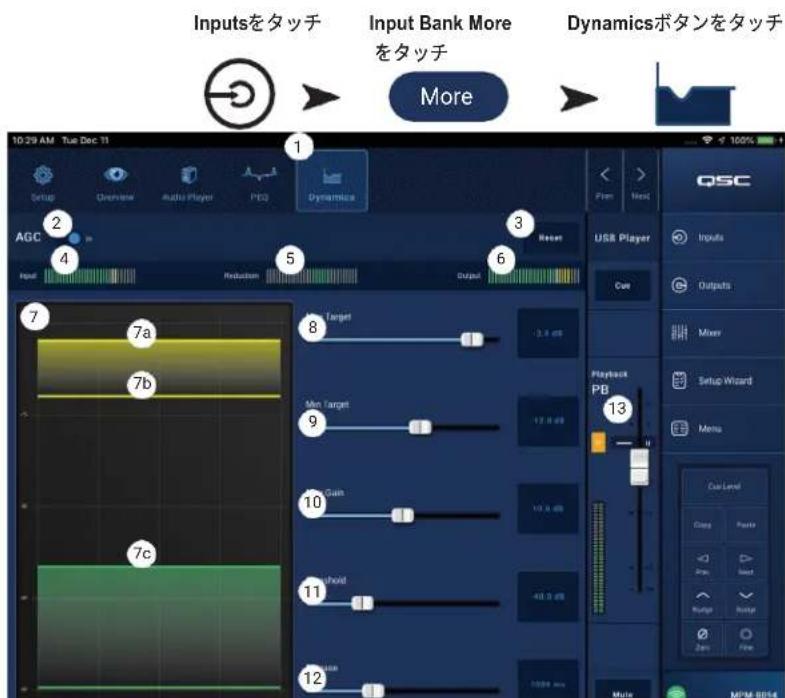Screen dimensions: 785x698
Task: Click the Min Target slider handle
Action: tap(420, 427)
